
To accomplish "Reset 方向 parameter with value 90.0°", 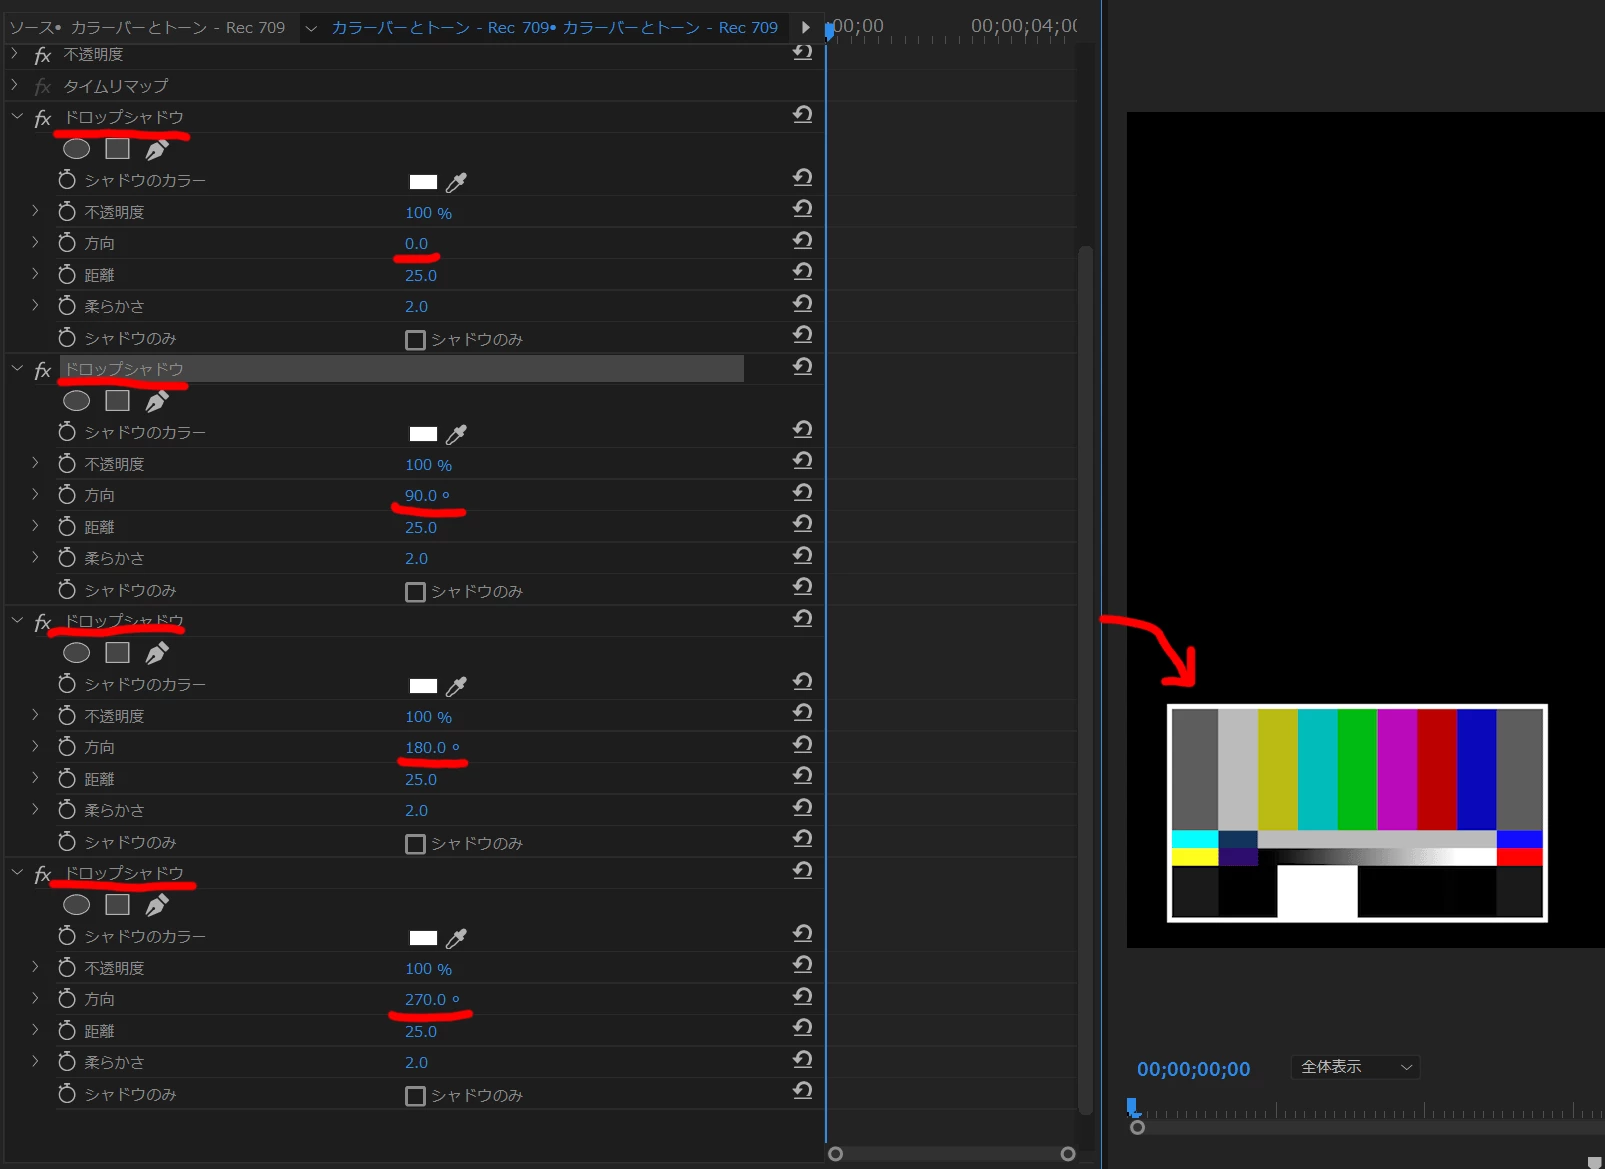I will pyautogui.click(x=802, y=493).
